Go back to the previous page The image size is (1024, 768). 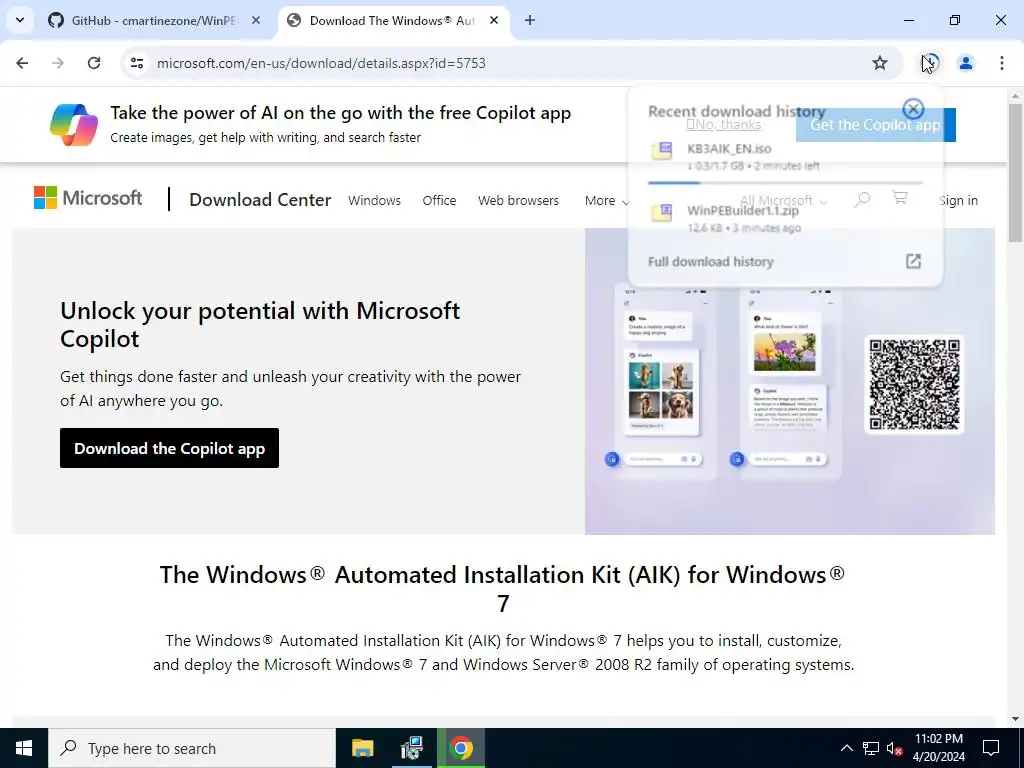tap(22, 63)
